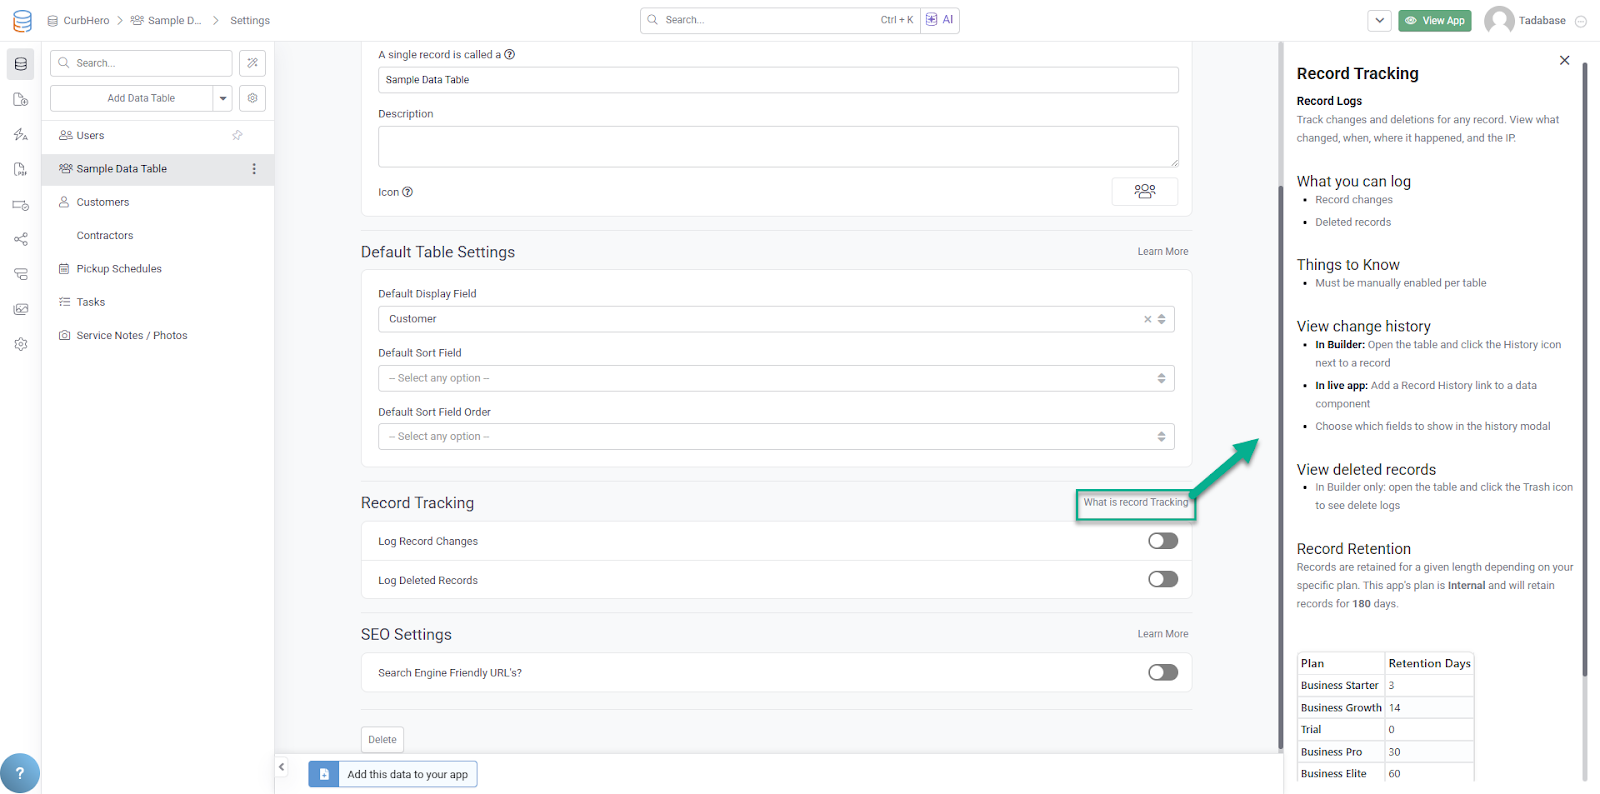Click the What is record Tracking link
Viewport: 1600px width, 794px height.
(1135, 503)
